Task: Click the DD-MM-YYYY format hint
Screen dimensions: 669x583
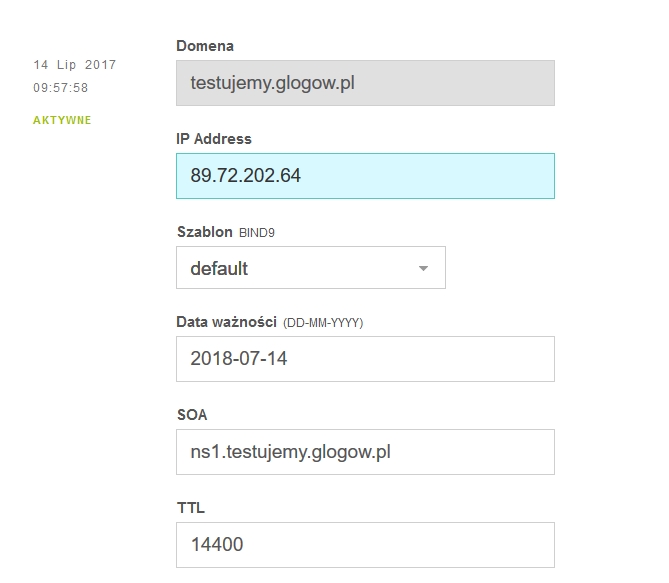Action: [x=323, y=323]
